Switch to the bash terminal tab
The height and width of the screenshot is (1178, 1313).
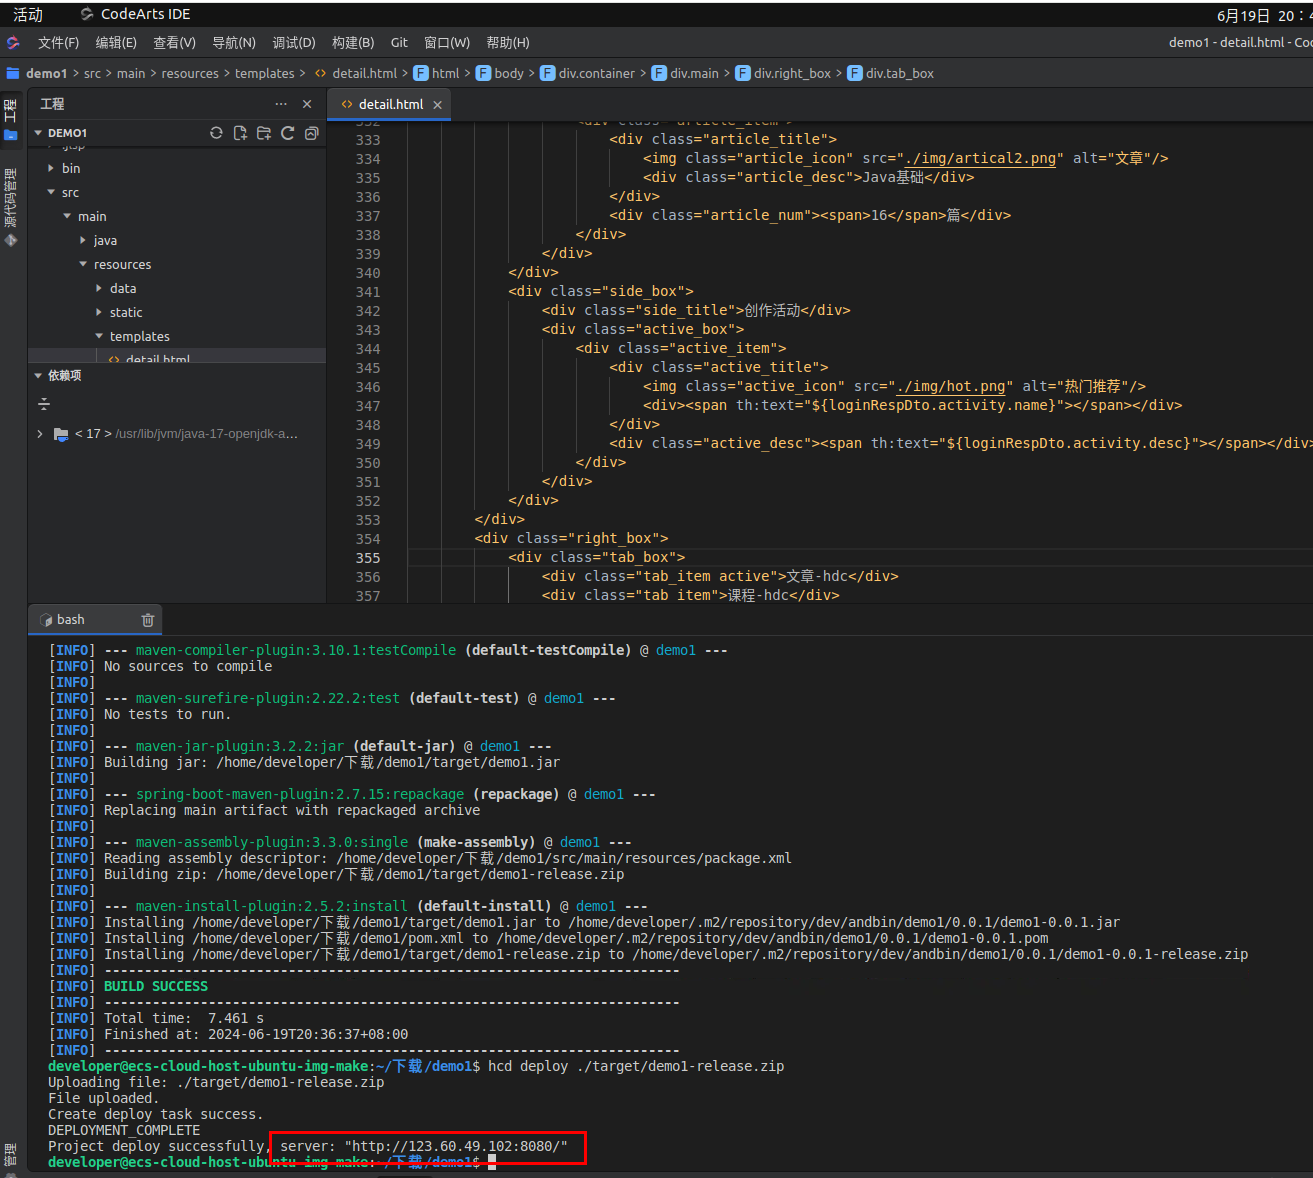click(x=70, y=620)
